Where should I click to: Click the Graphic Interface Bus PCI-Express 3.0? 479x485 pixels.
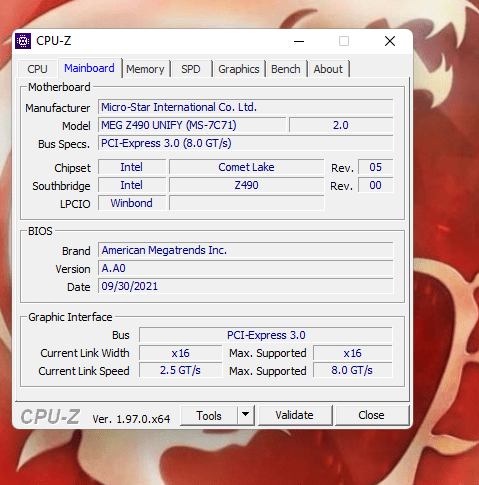[x=266, y=335]
